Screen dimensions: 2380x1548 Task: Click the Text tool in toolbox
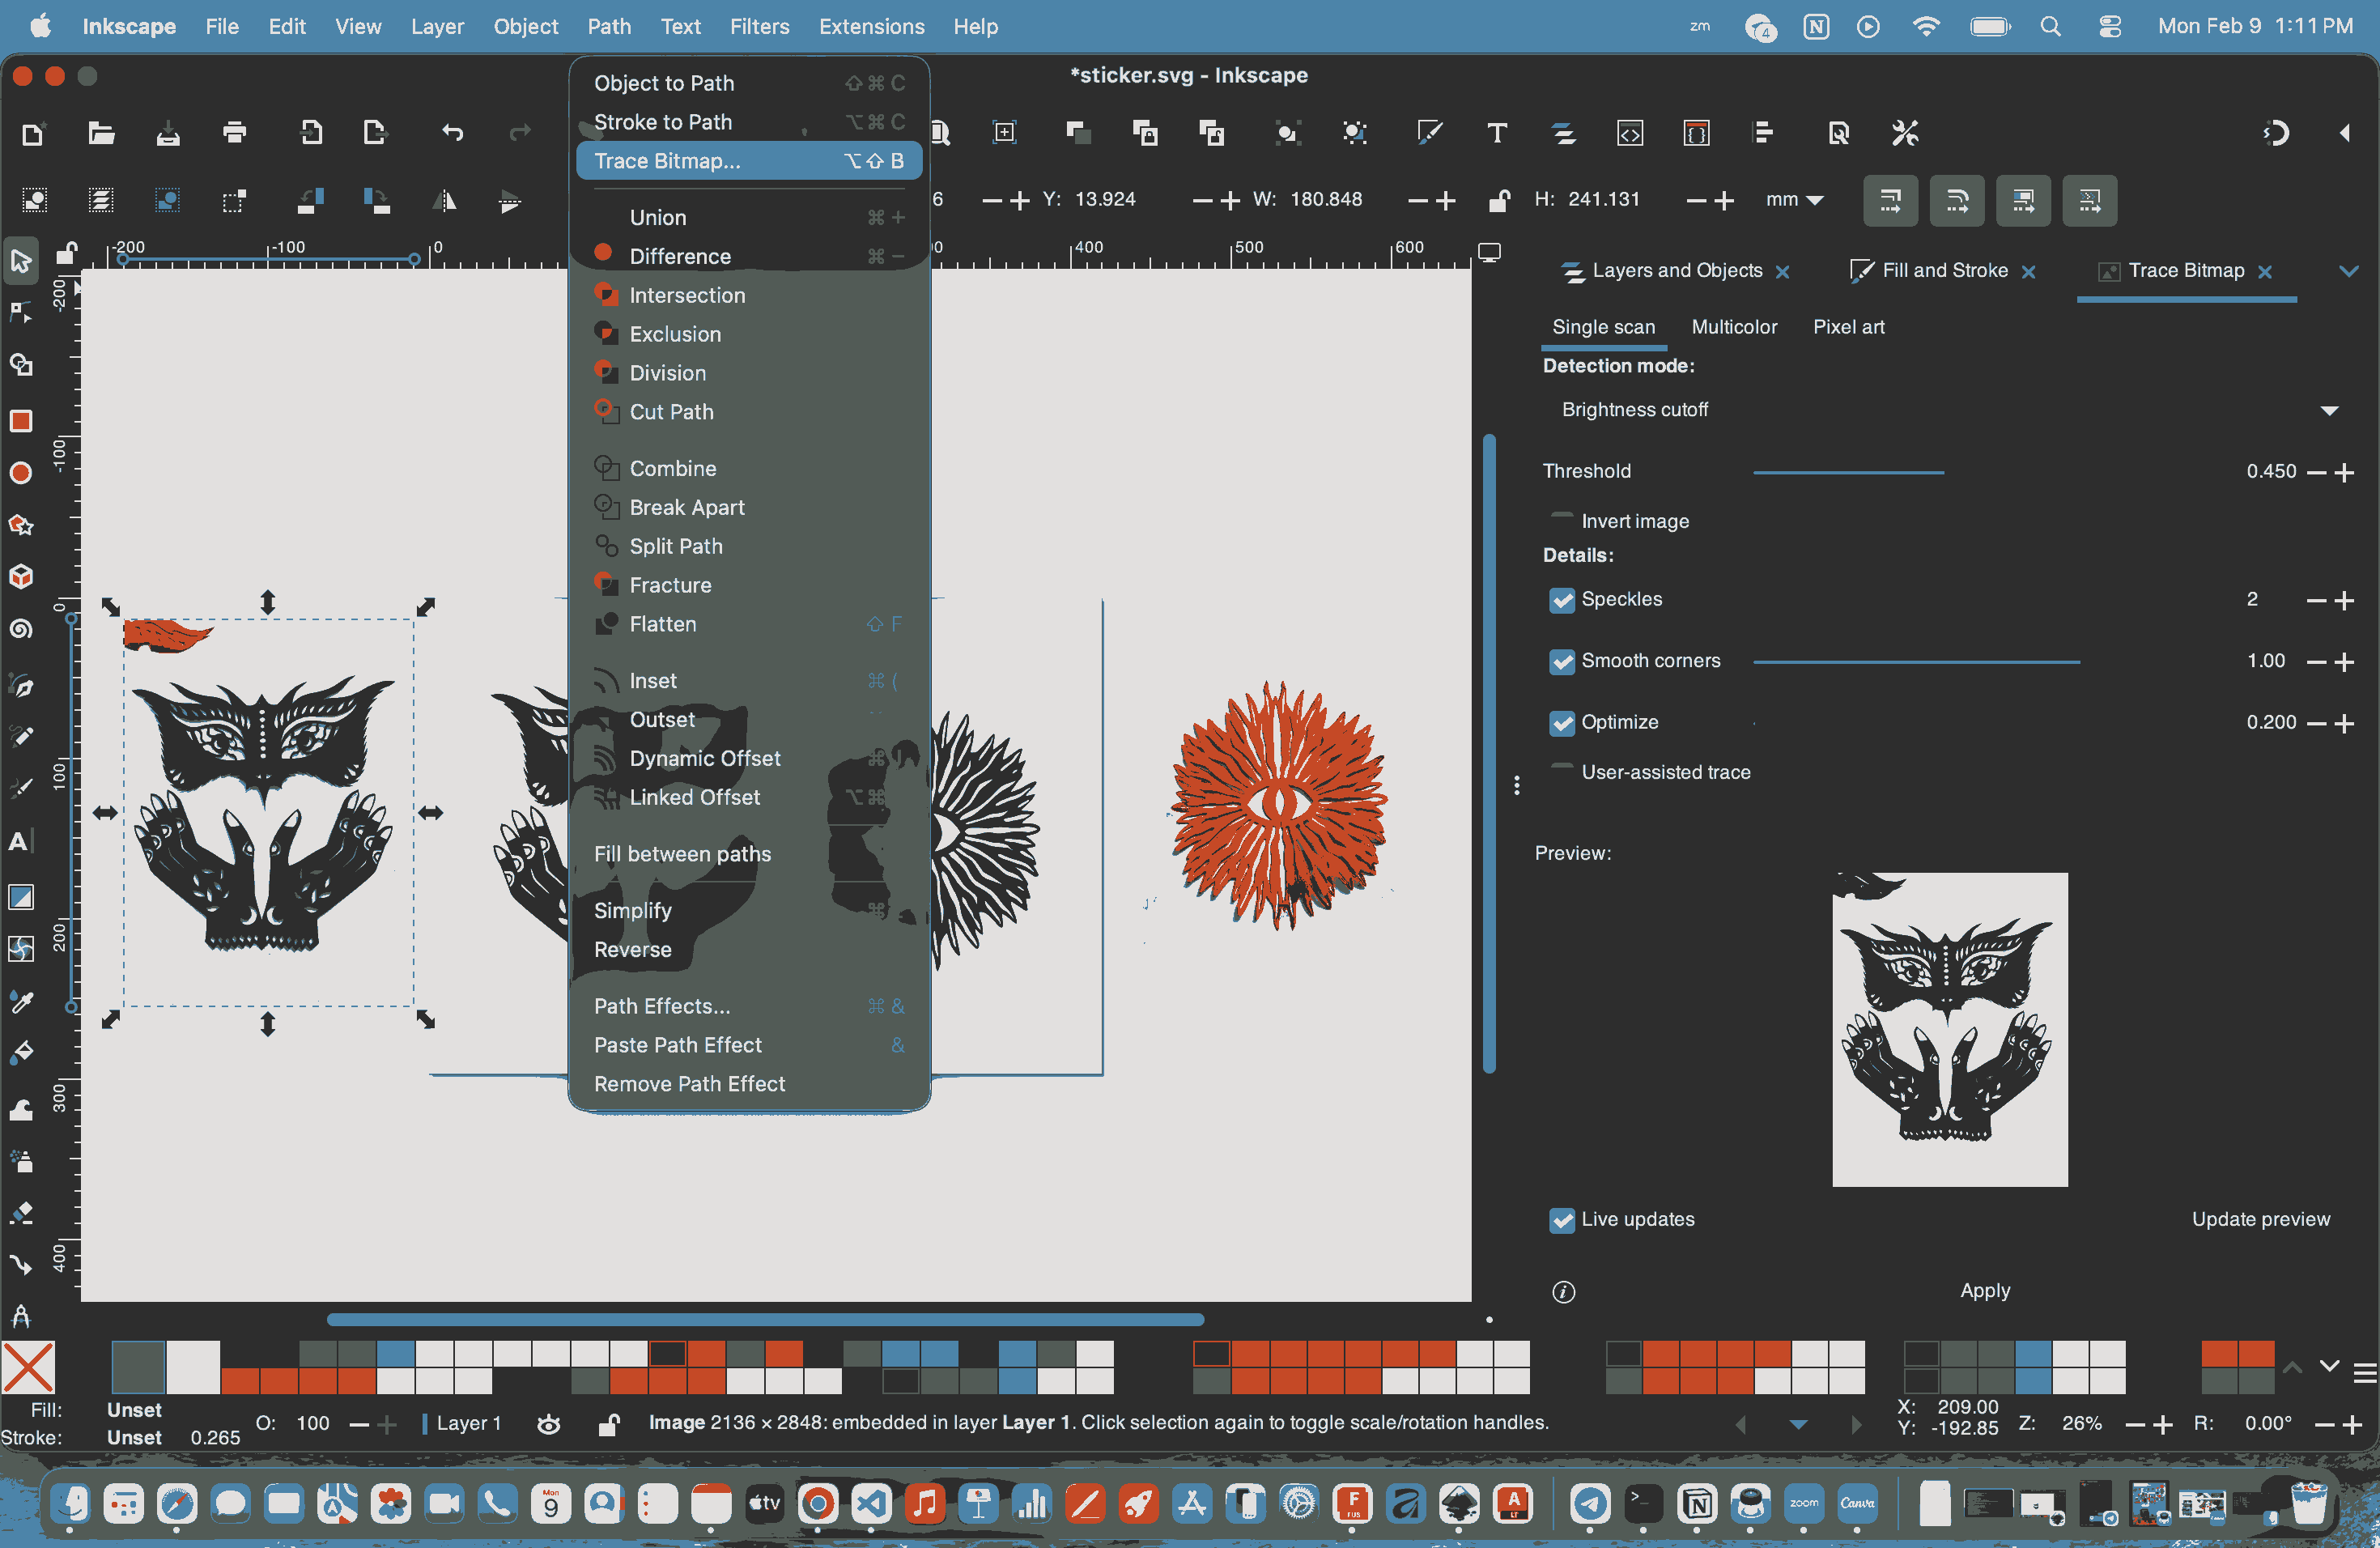tap(21, 841)
